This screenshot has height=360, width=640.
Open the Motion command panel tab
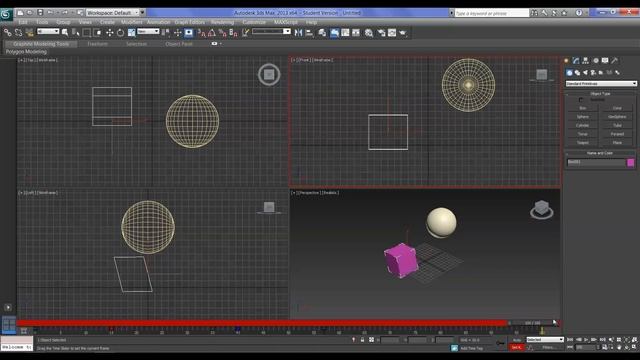[x=596, y=60]
